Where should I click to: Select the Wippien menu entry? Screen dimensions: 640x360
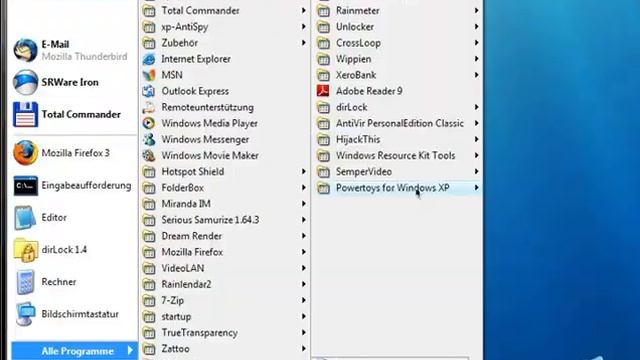click(x=398, y=59)
